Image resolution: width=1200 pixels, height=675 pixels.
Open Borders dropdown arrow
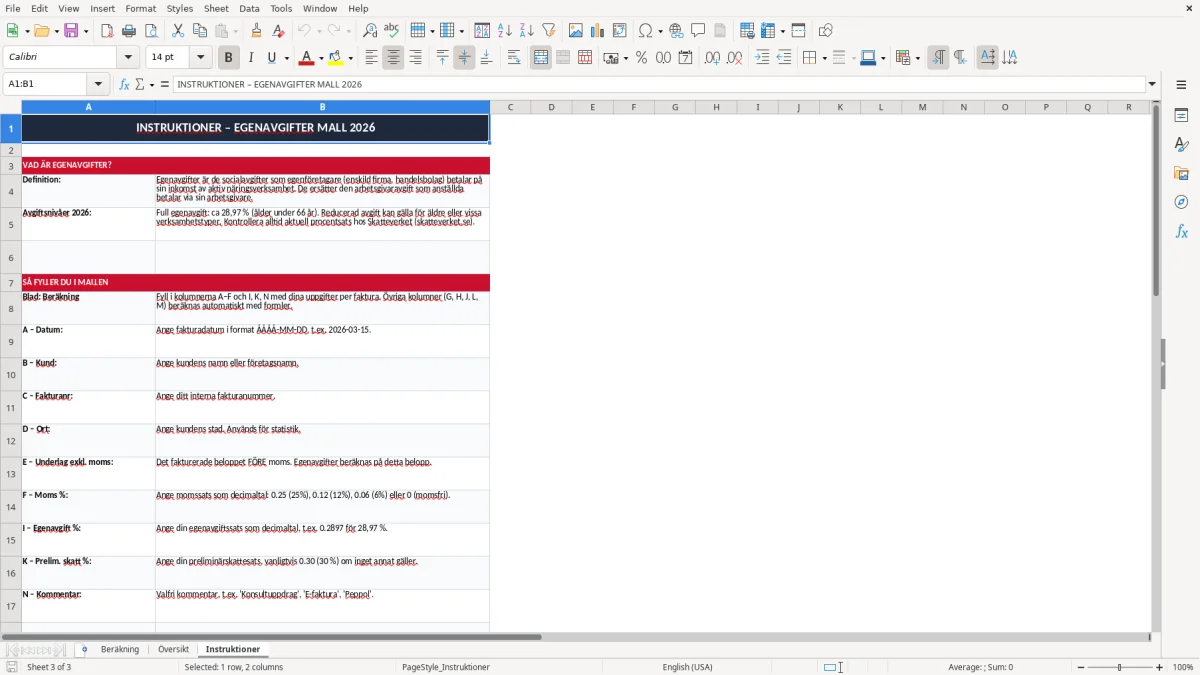823,58
